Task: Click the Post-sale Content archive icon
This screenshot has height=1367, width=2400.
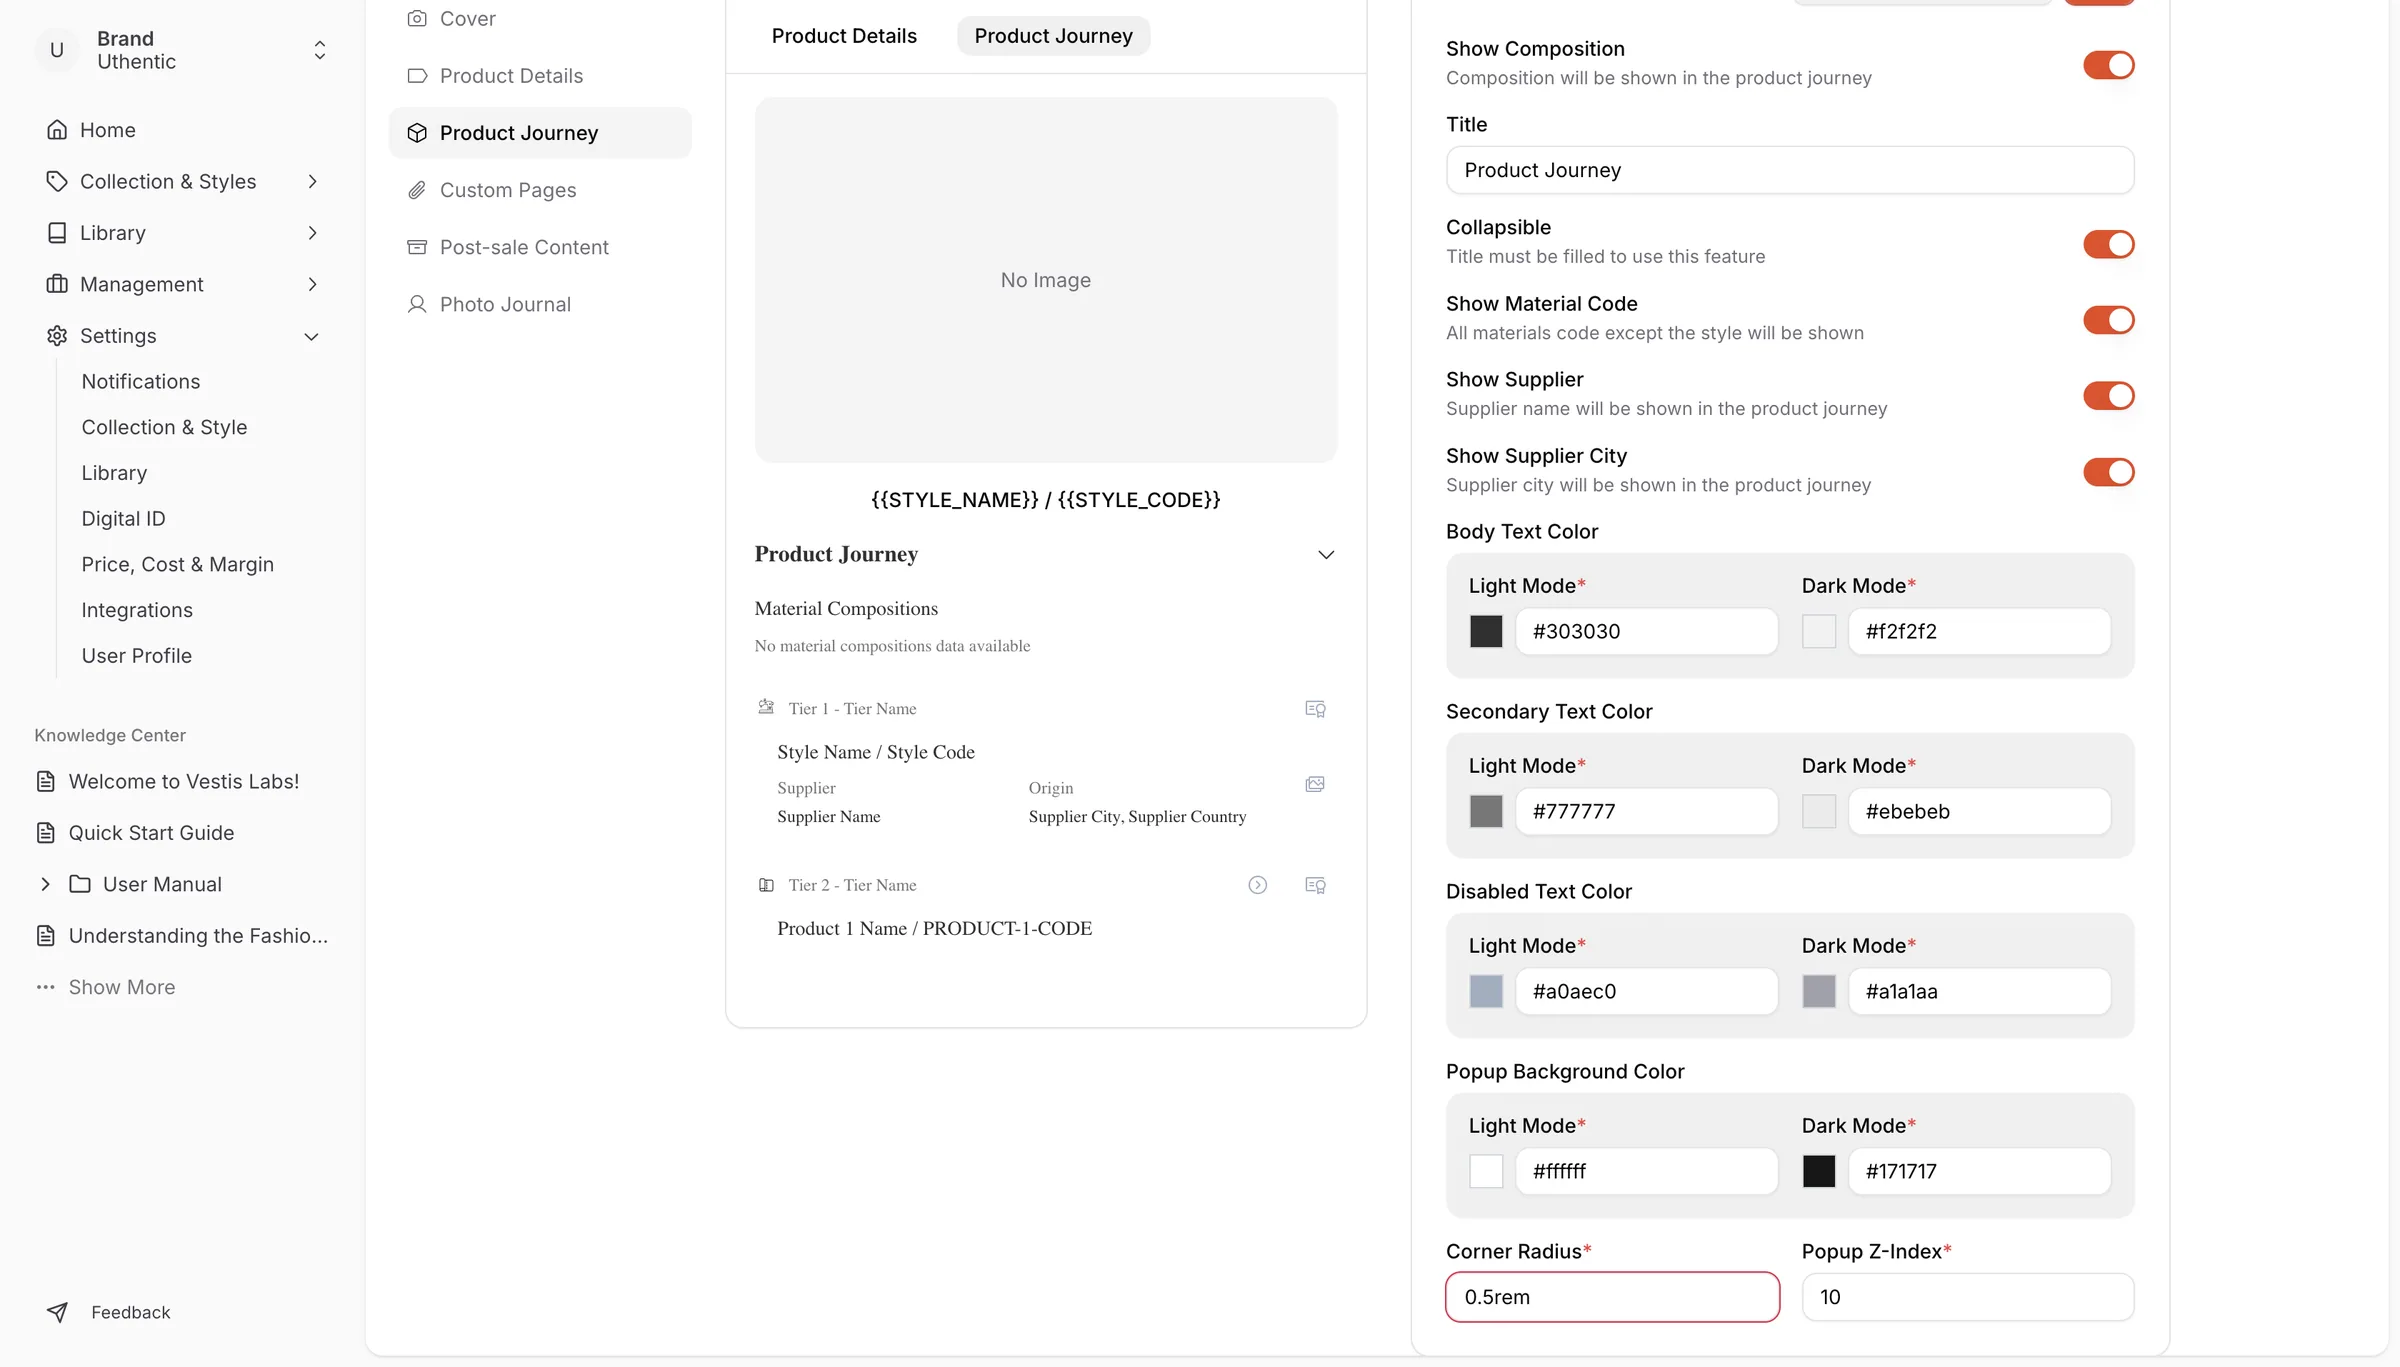Action: (417, 247)
